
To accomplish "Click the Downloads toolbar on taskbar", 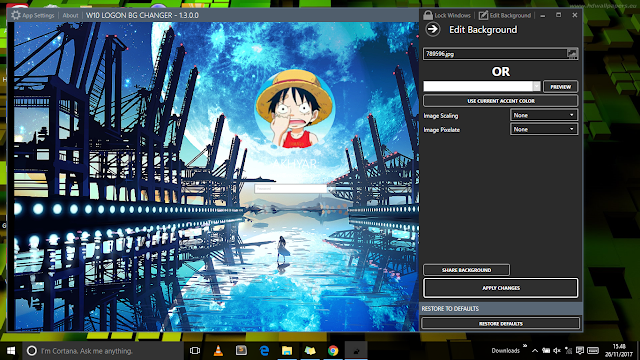I will (x=505, y=351).
